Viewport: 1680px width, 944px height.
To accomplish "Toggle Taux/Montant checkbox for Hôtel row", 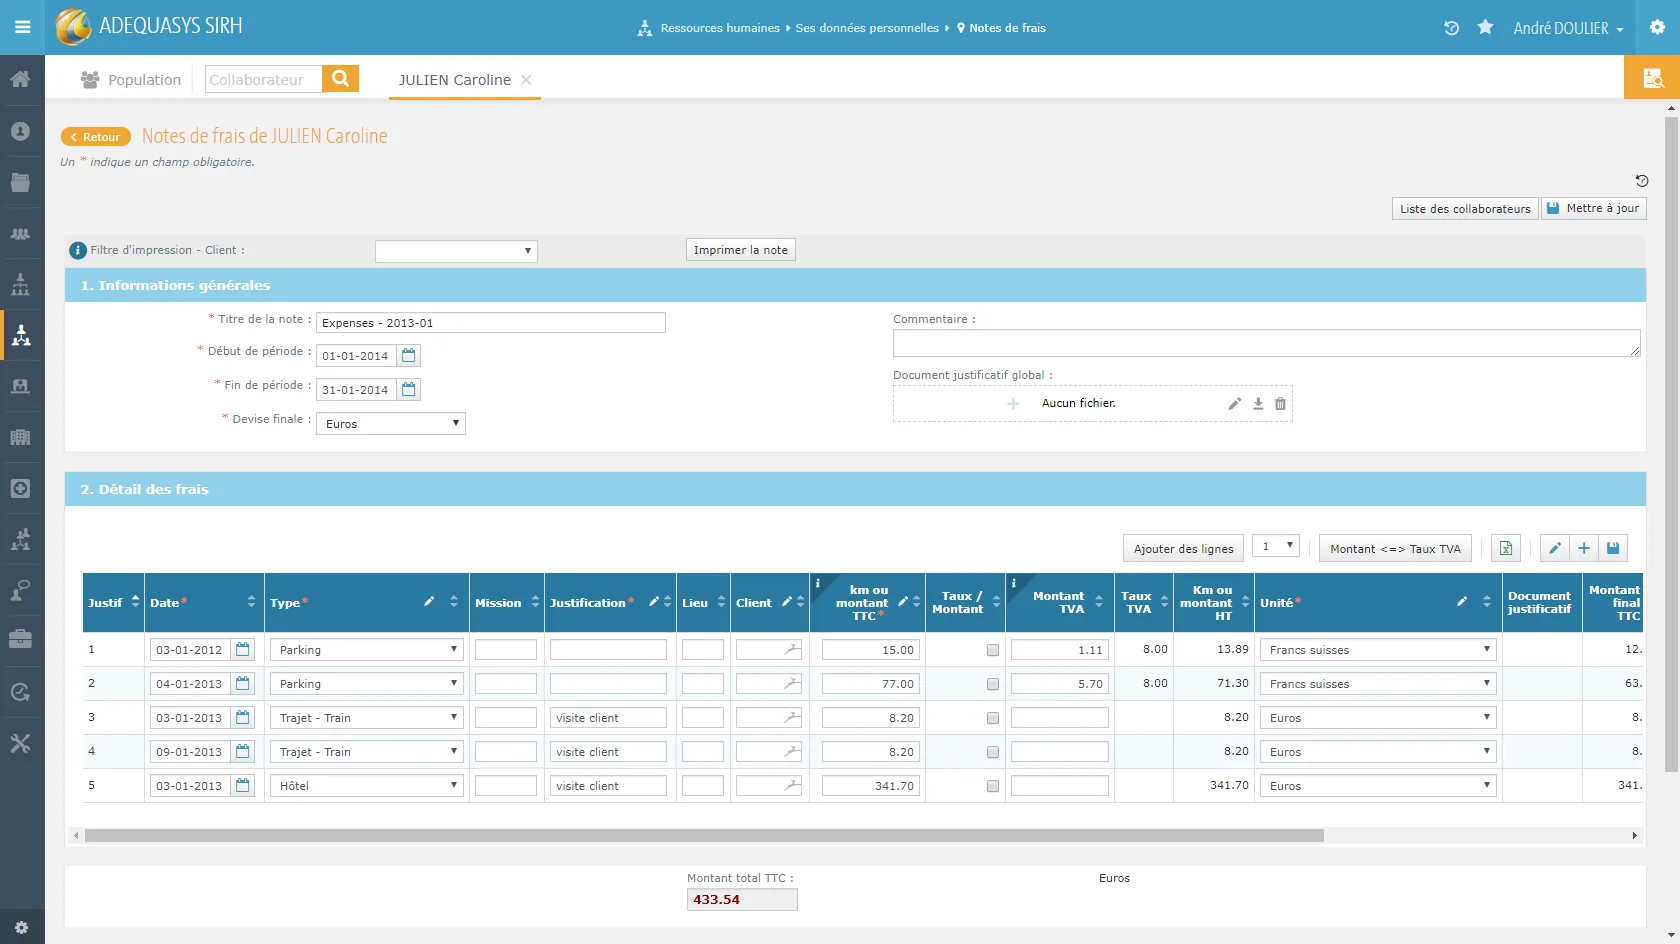I will [993, 786].
